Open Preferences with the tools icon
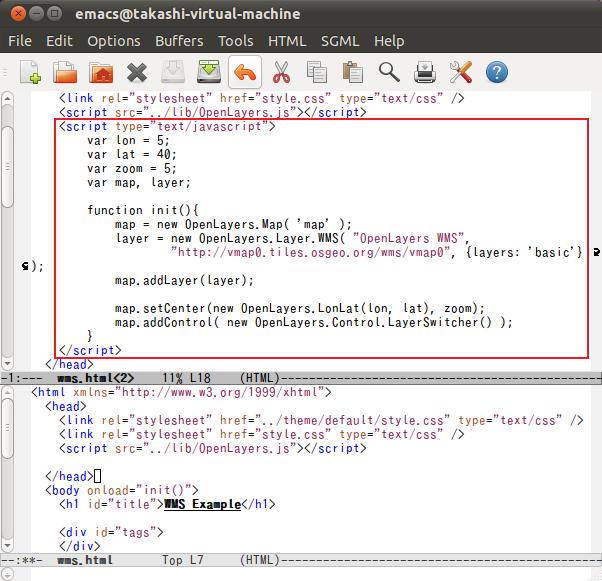The image size is (602, 581). (461, 72)
